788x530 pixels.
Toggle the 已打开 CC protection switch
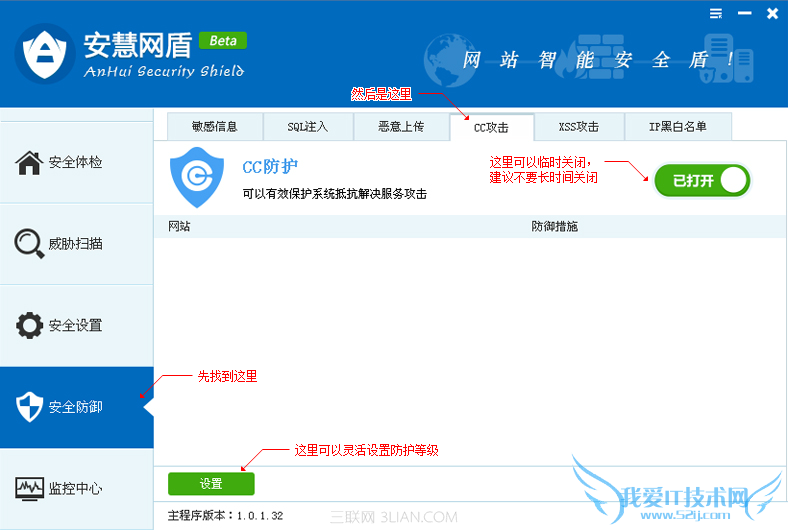702,180
